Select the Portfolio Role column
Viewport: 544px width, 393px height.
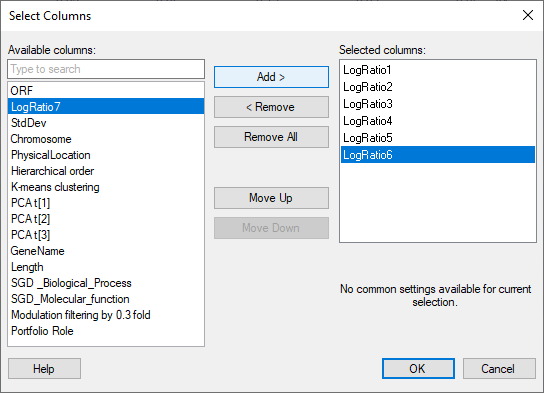point(106,331)
